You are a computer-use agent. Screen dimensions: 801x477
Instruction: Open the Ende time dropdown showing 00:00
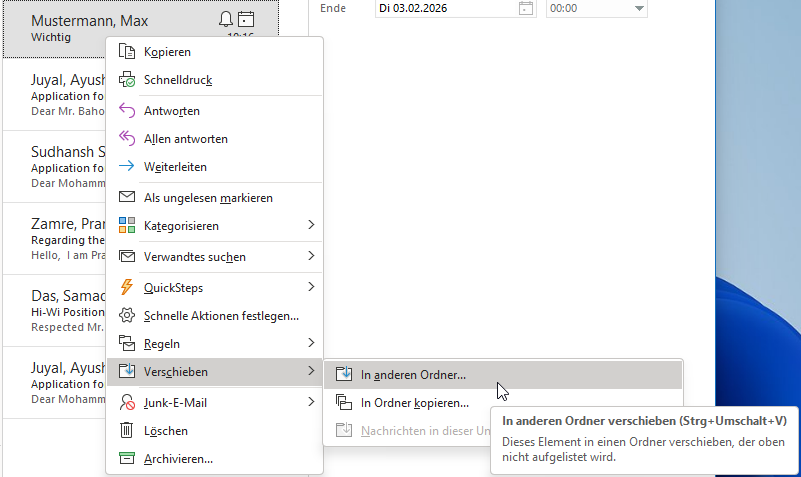point(639,8)
